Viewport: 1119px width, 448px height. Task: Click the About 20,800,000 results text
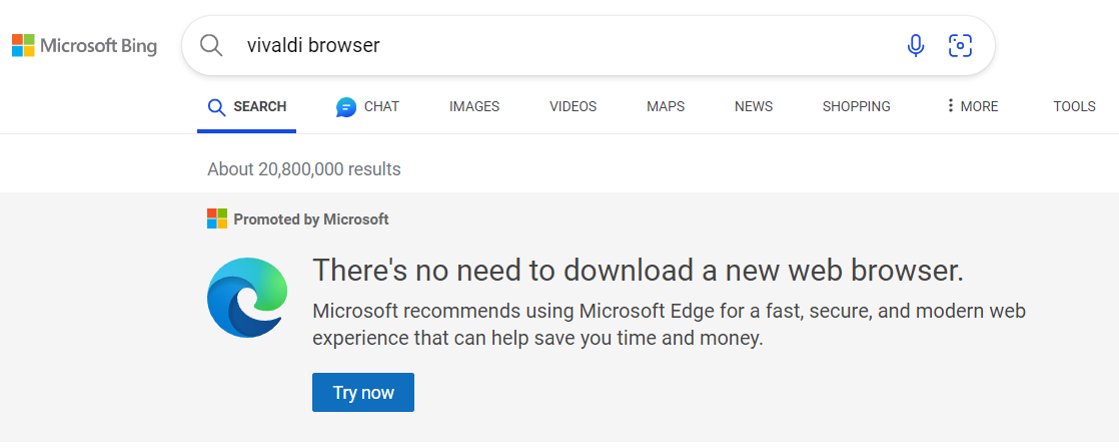[304, 169]
